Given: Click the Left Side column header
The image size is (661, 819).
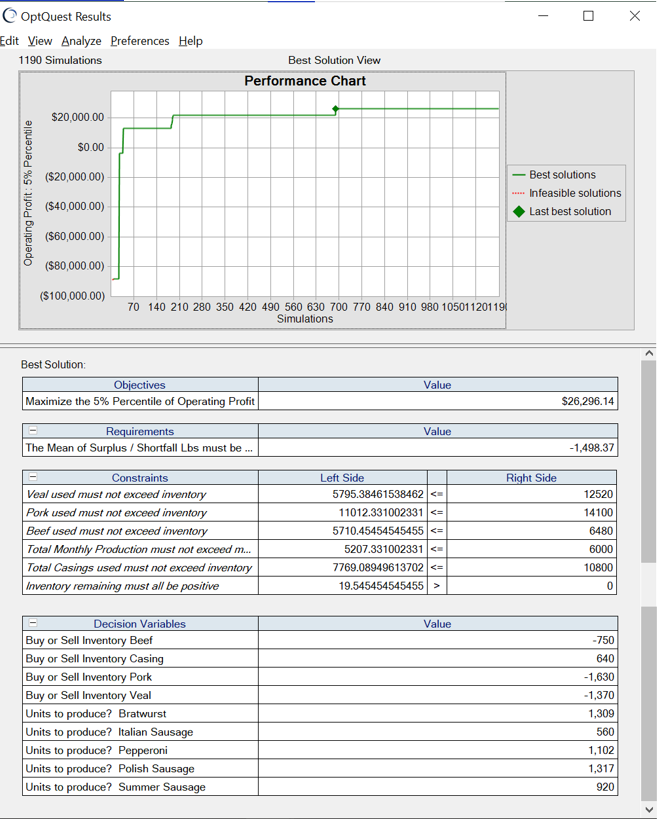Looking at the screenshot, I should 343,477.
